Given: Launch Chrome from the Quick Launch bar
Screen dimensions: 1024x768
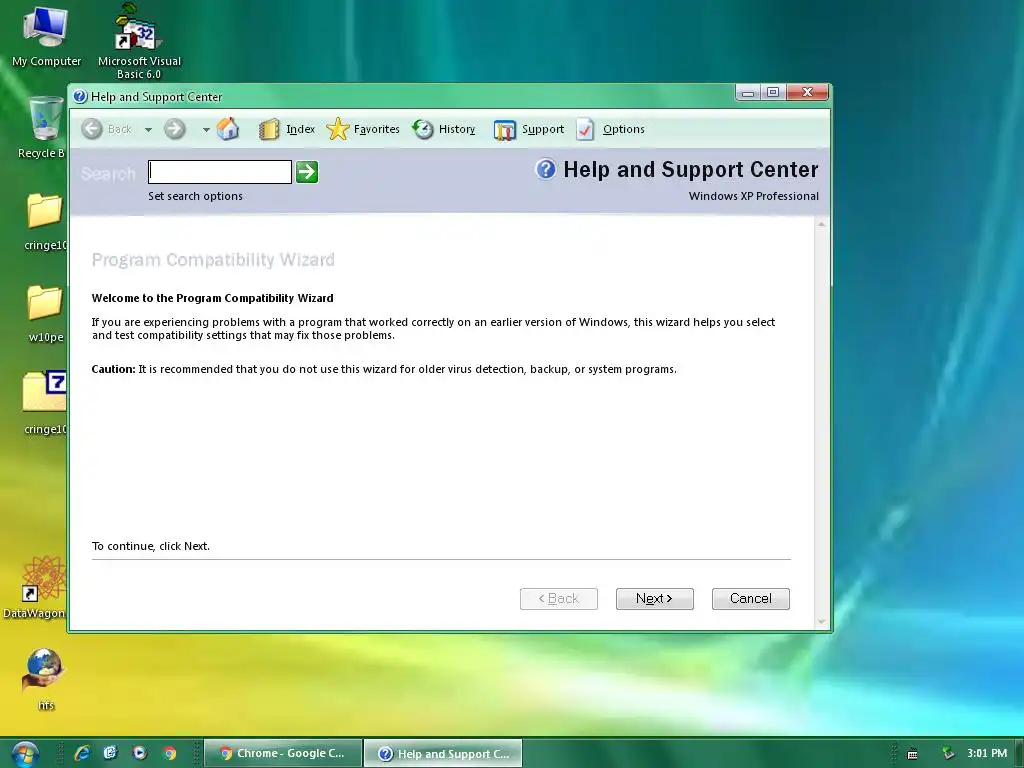Looking at the screenshot, I should click(x=170, y=753).
